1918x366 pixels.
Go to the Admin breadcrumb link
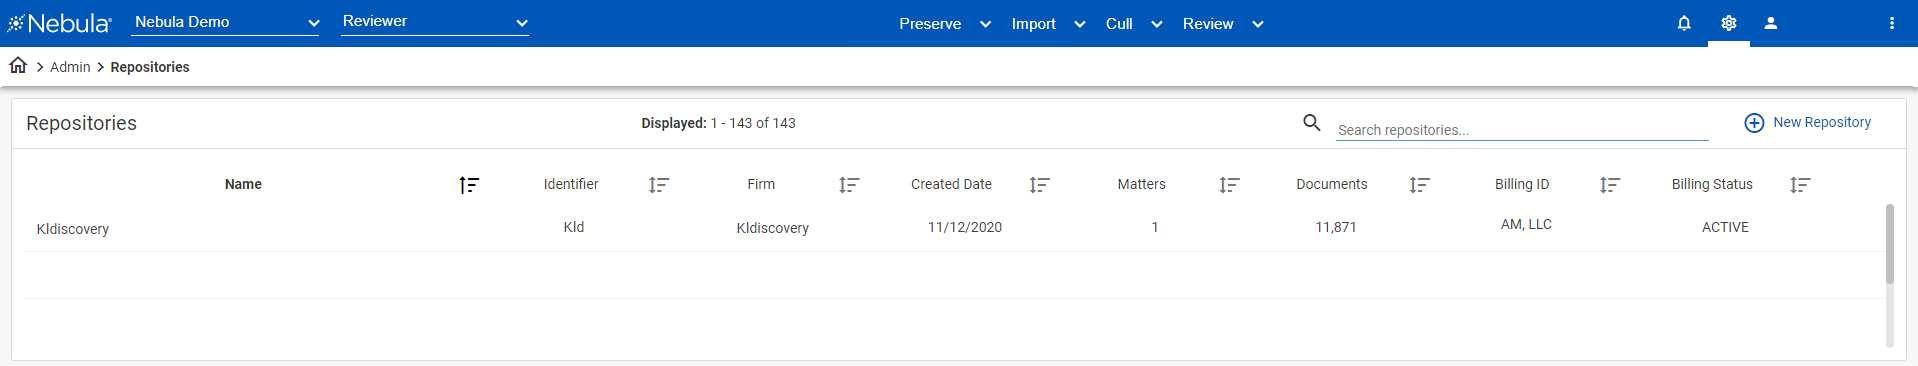(x=70, y=67)
